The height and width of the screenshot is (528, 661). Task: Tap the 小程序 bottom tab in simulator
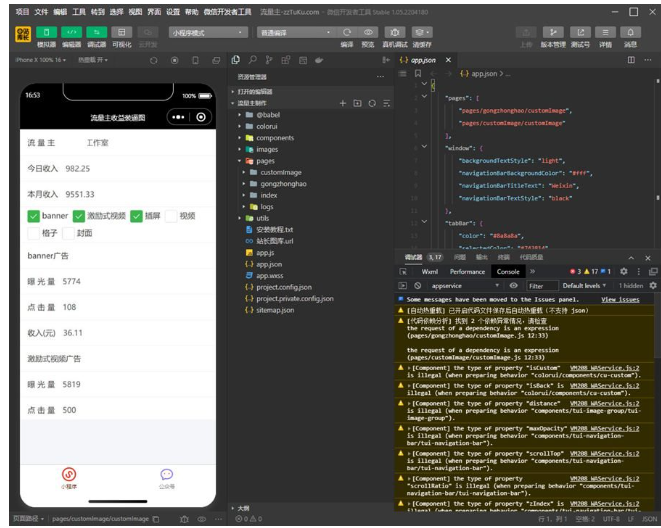tap(69, 478)
